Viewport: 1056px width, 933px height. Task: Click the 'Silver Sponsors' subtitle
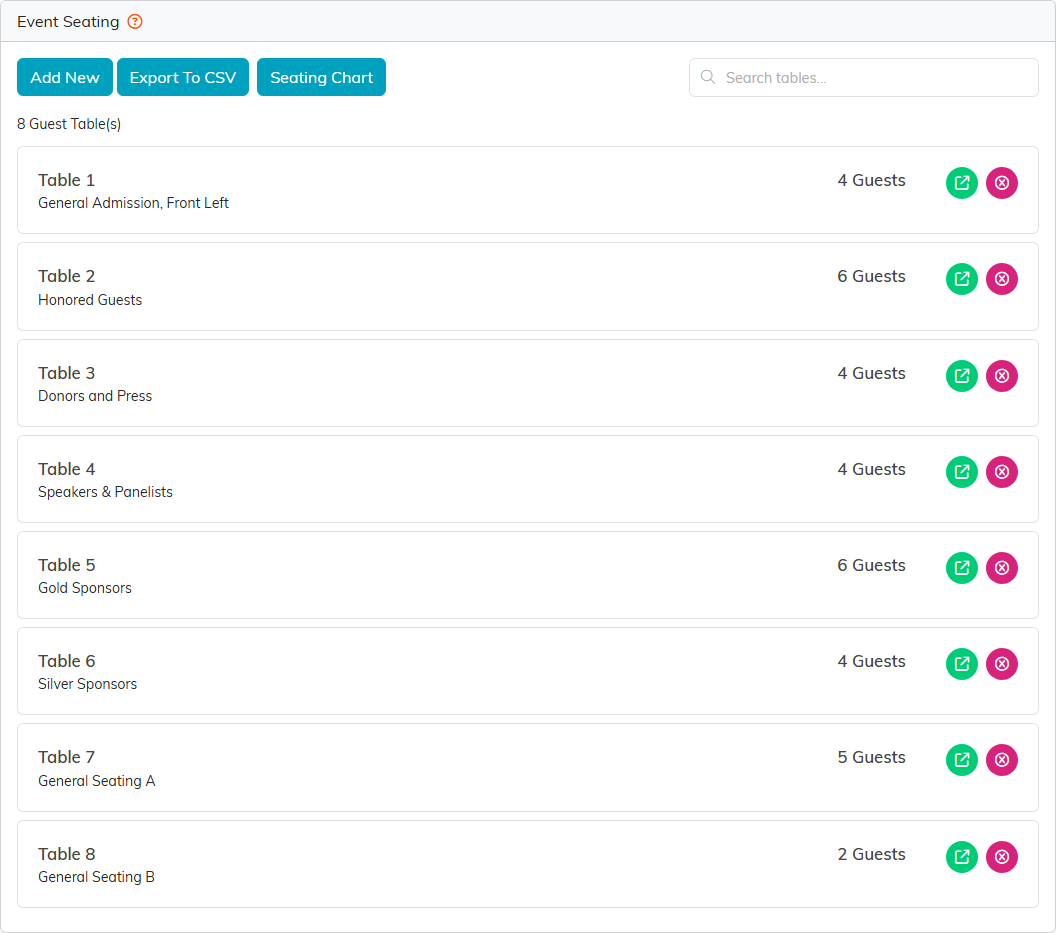(x=88, y=684)
